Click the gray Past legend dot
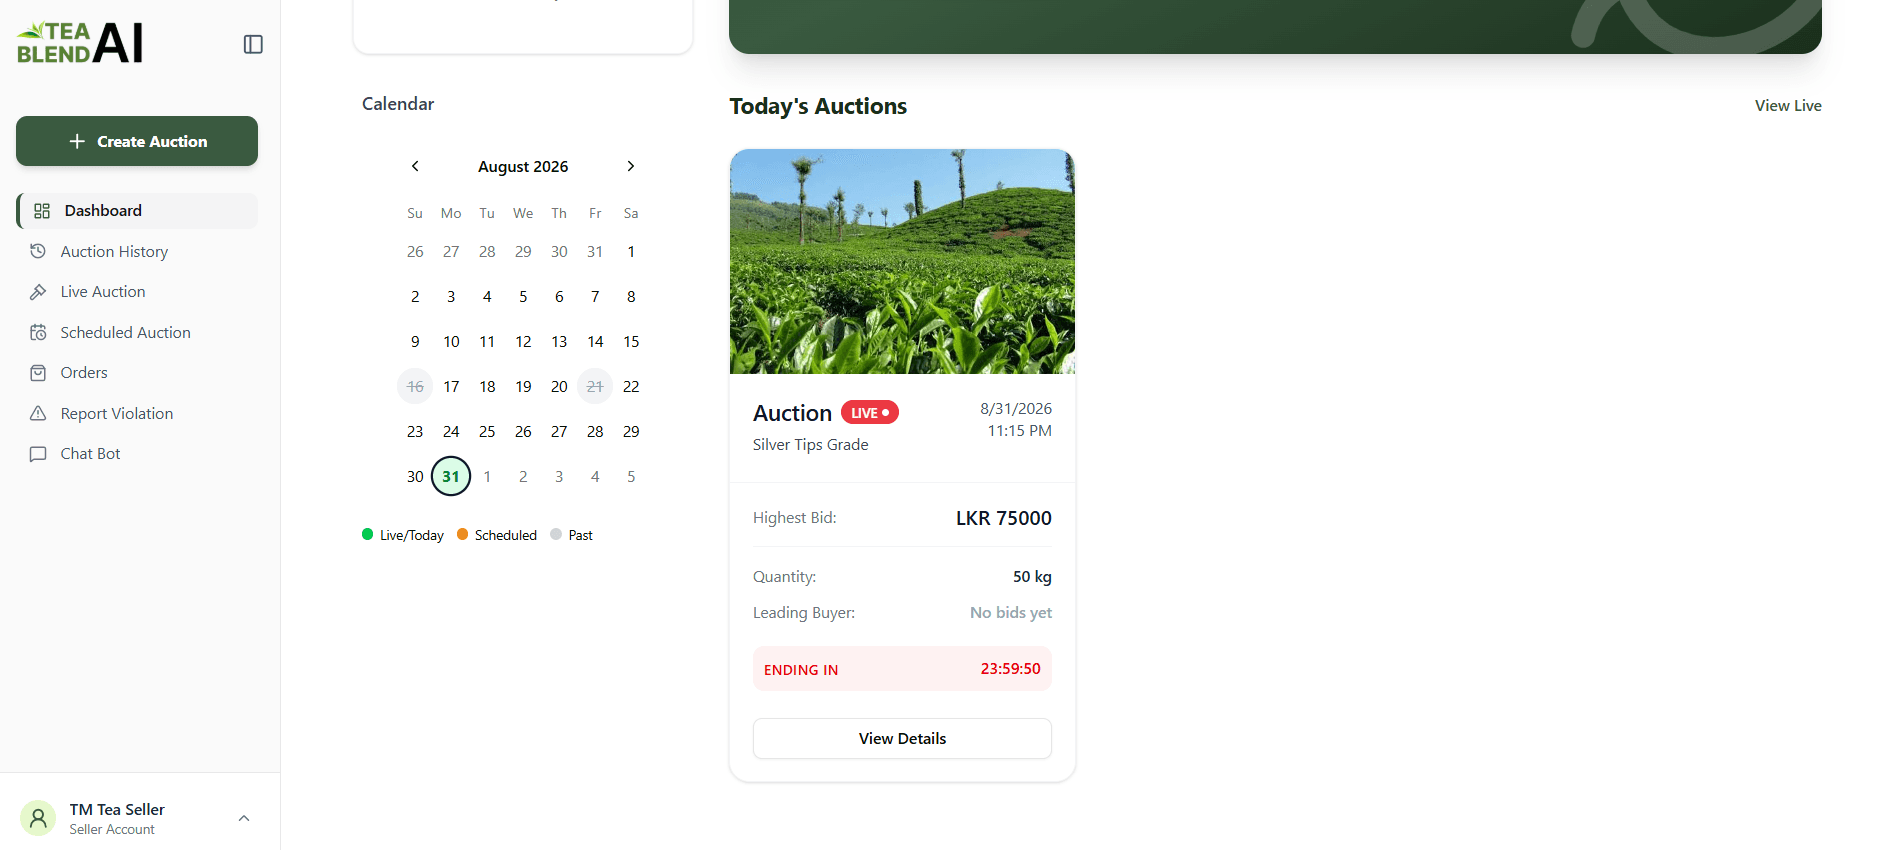Screen dimensions: 1900x850 coord(556,534)
